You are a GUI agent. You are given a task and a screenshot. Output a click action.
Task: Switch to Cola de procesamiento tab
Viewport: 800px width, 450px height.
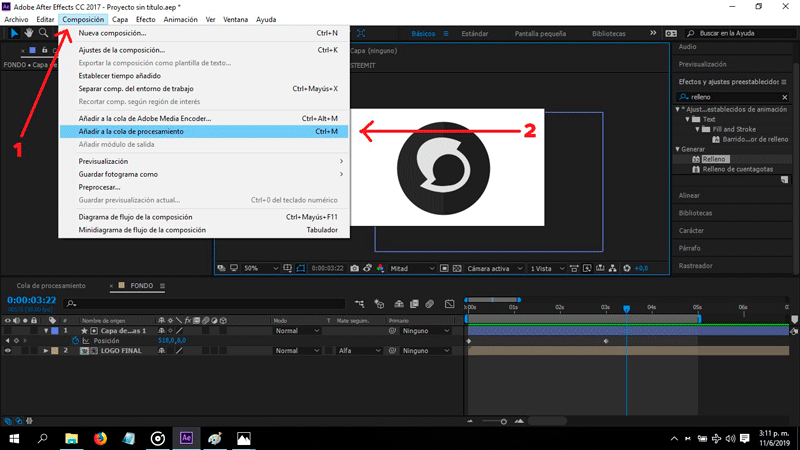point(51,285)
